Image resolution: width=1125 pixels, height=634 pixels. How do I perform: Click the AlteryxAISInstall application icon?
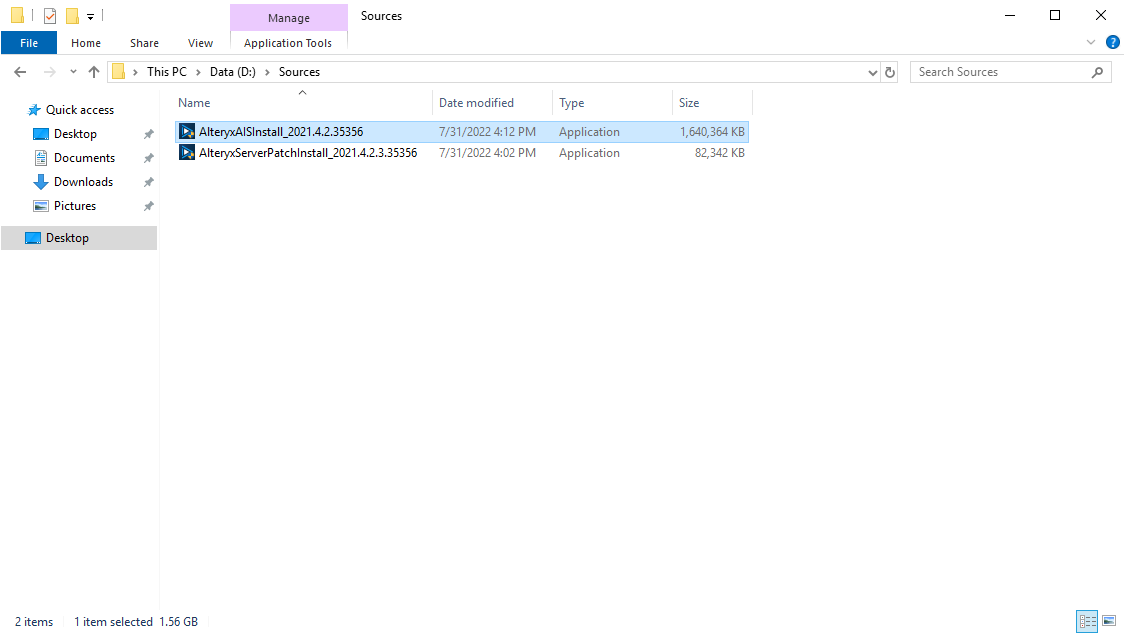(187, 131)
